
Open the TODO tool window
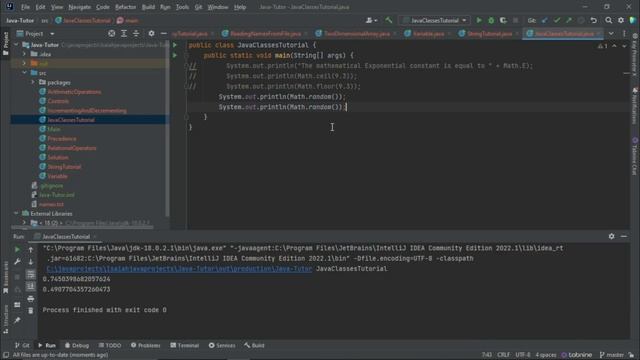point(110,345)
